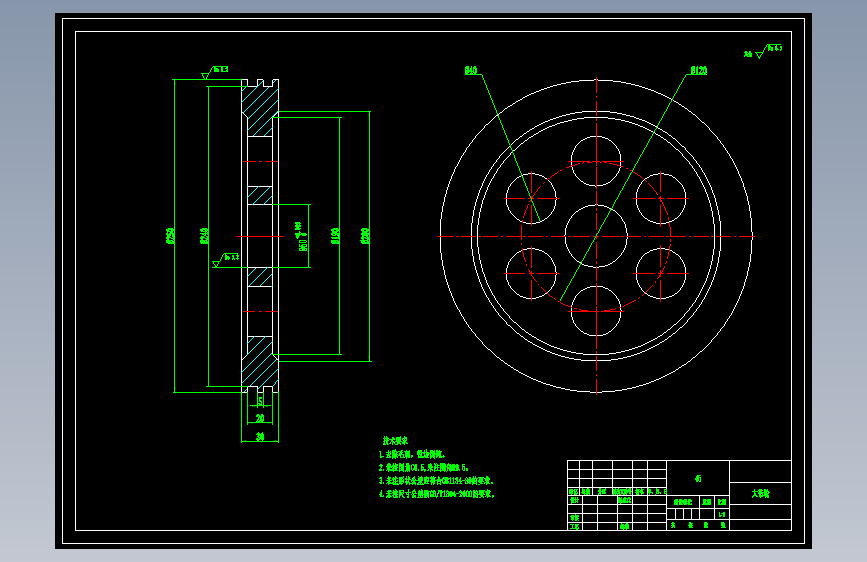
Task: Select the Ø190 diameter dimension text
Action: coord(335,236)
